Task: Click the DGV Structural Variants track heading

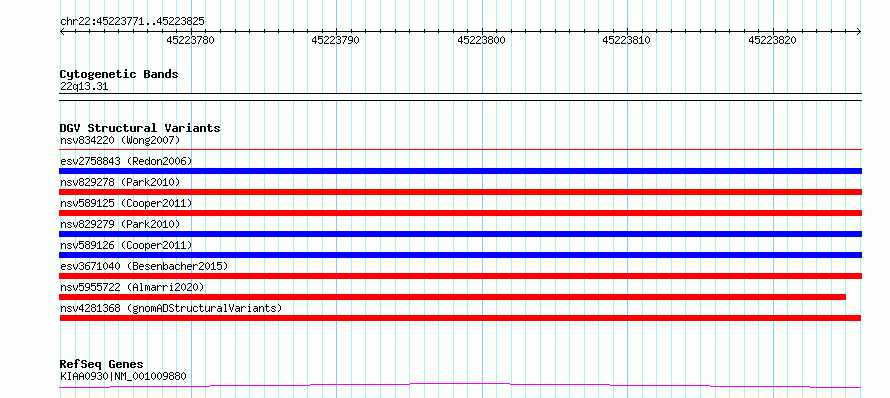Action: (140, 128)
